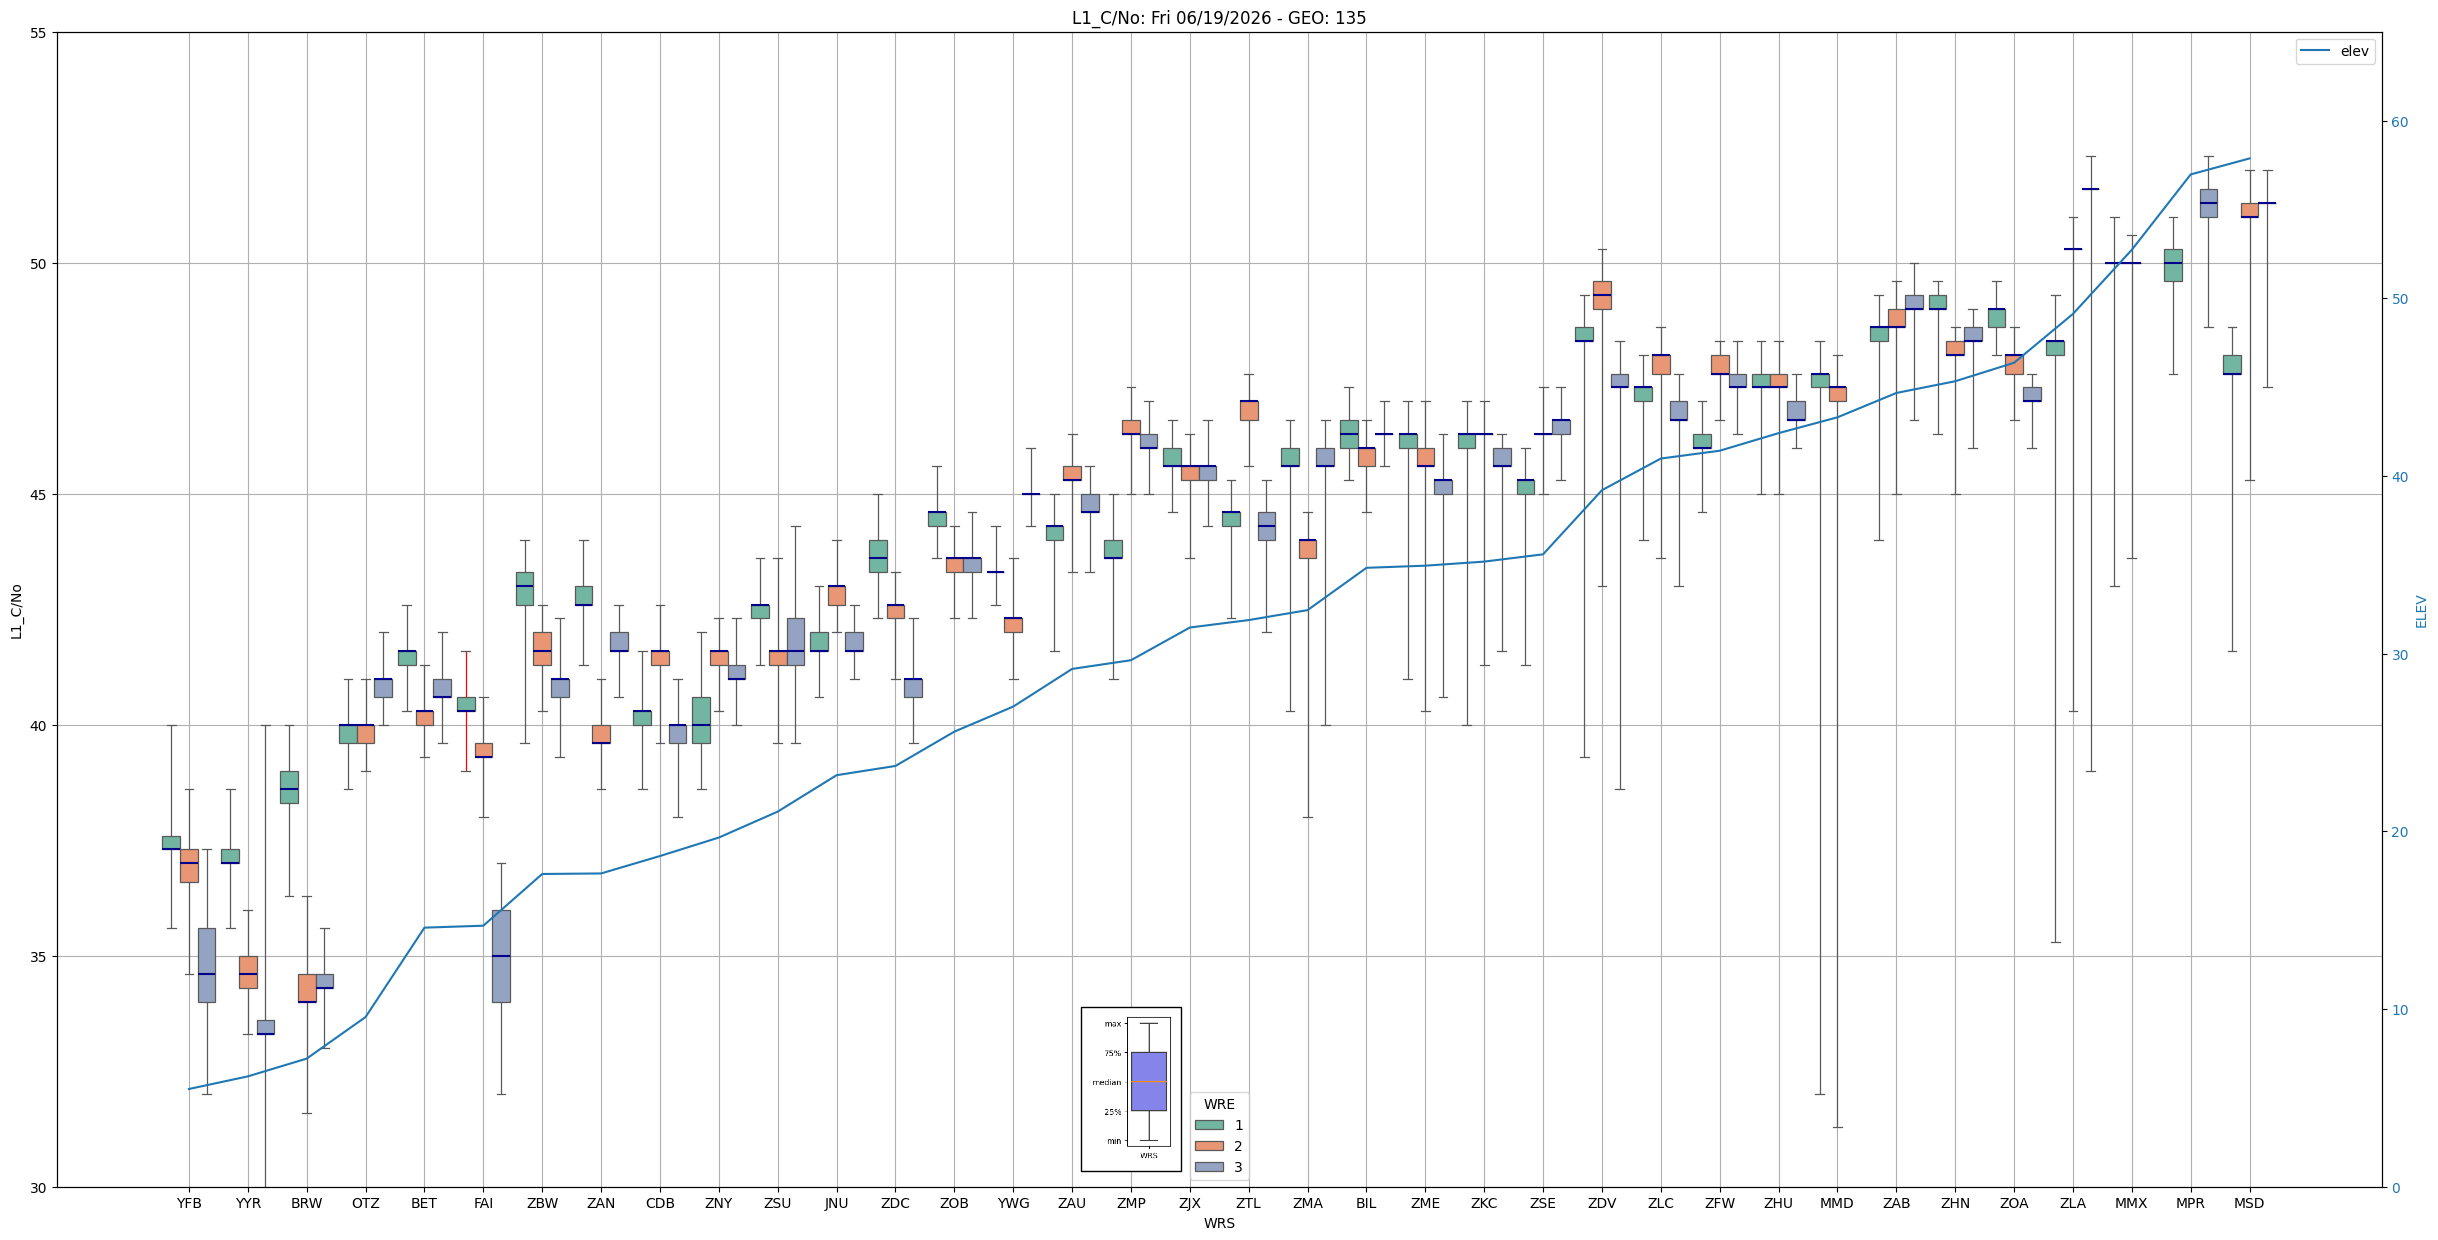Select the MMD station label
This screenshot has width=2438, height=1240.
[1837, 1203]
